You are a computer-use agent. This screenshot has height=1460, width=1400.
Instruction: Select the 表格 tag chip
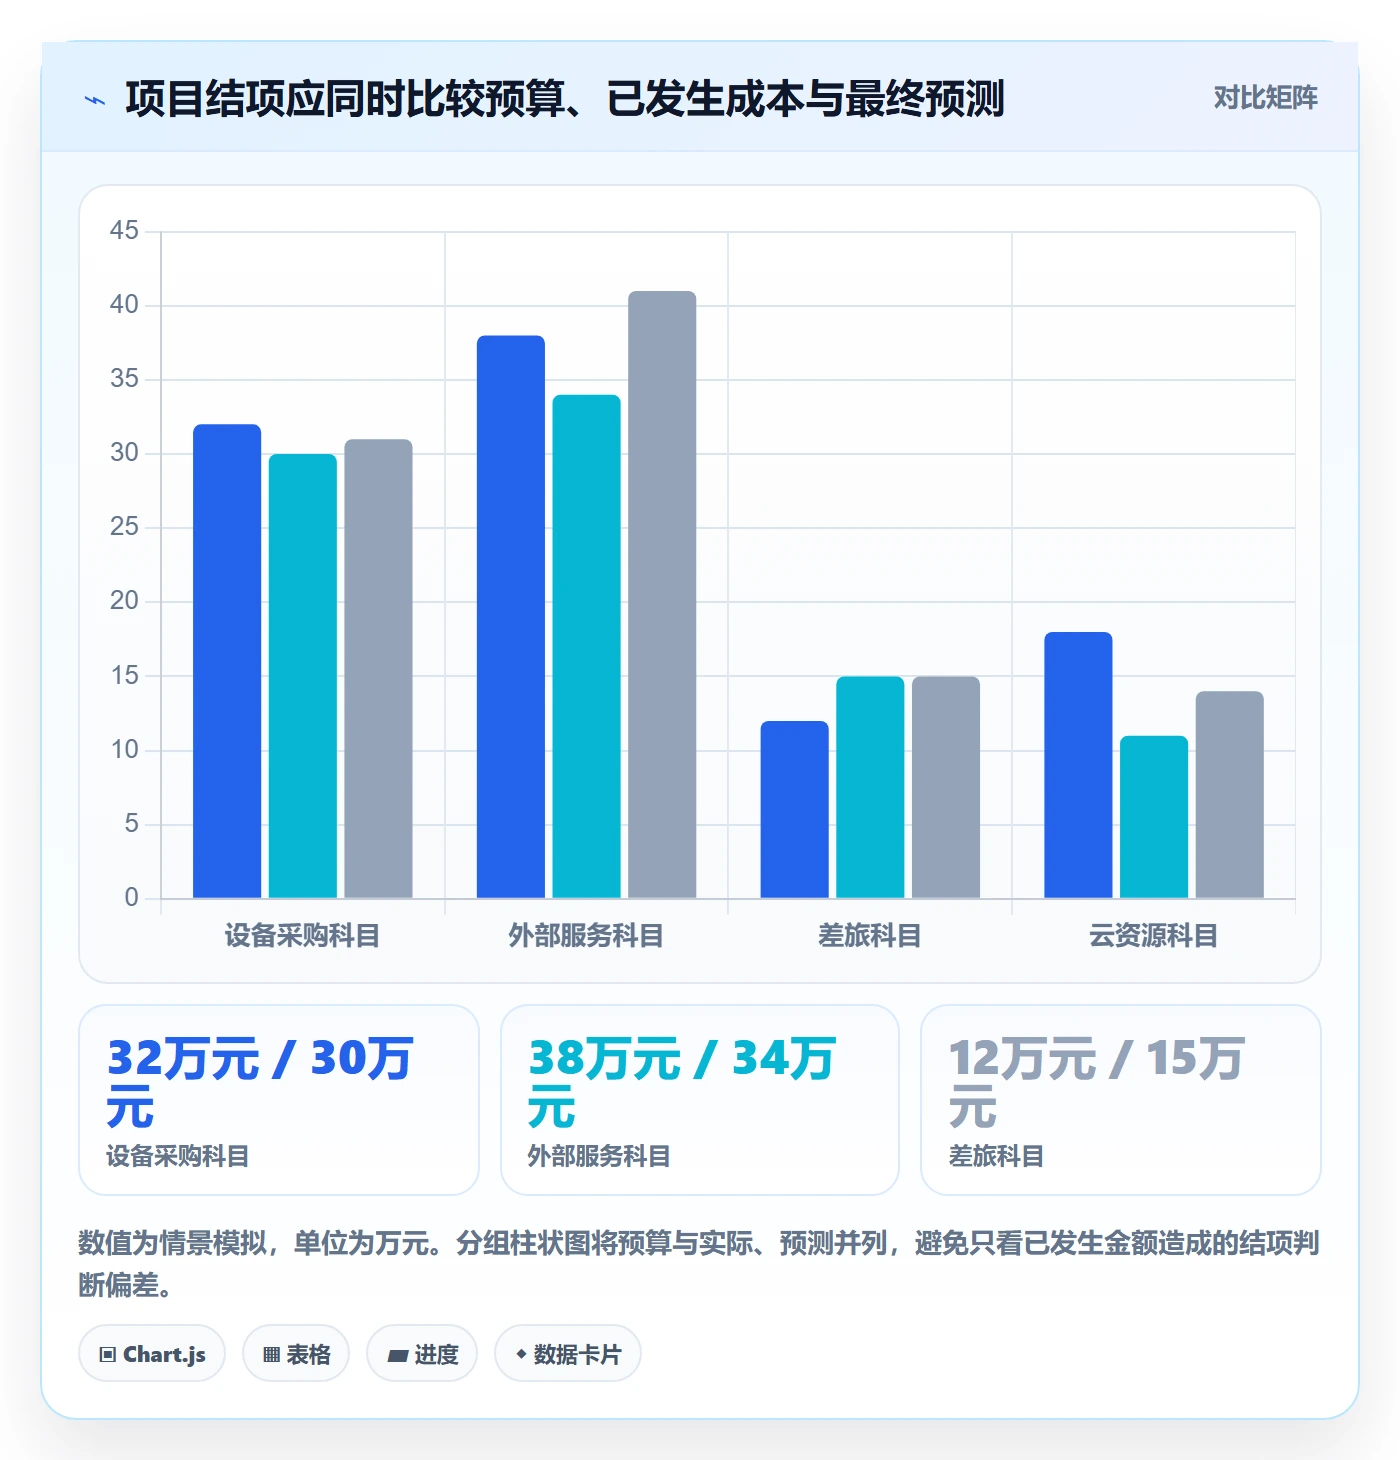[296, 1354]
